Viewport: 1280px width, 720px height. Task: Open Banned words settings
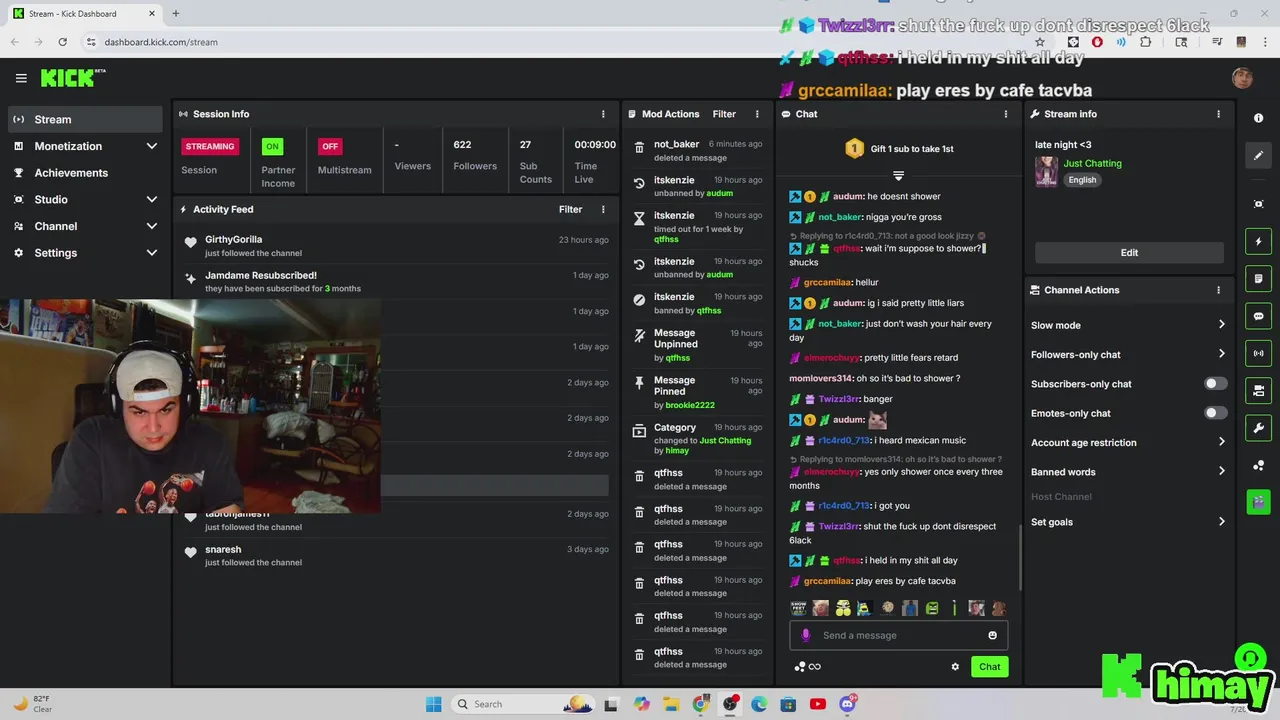point(1128,472)
